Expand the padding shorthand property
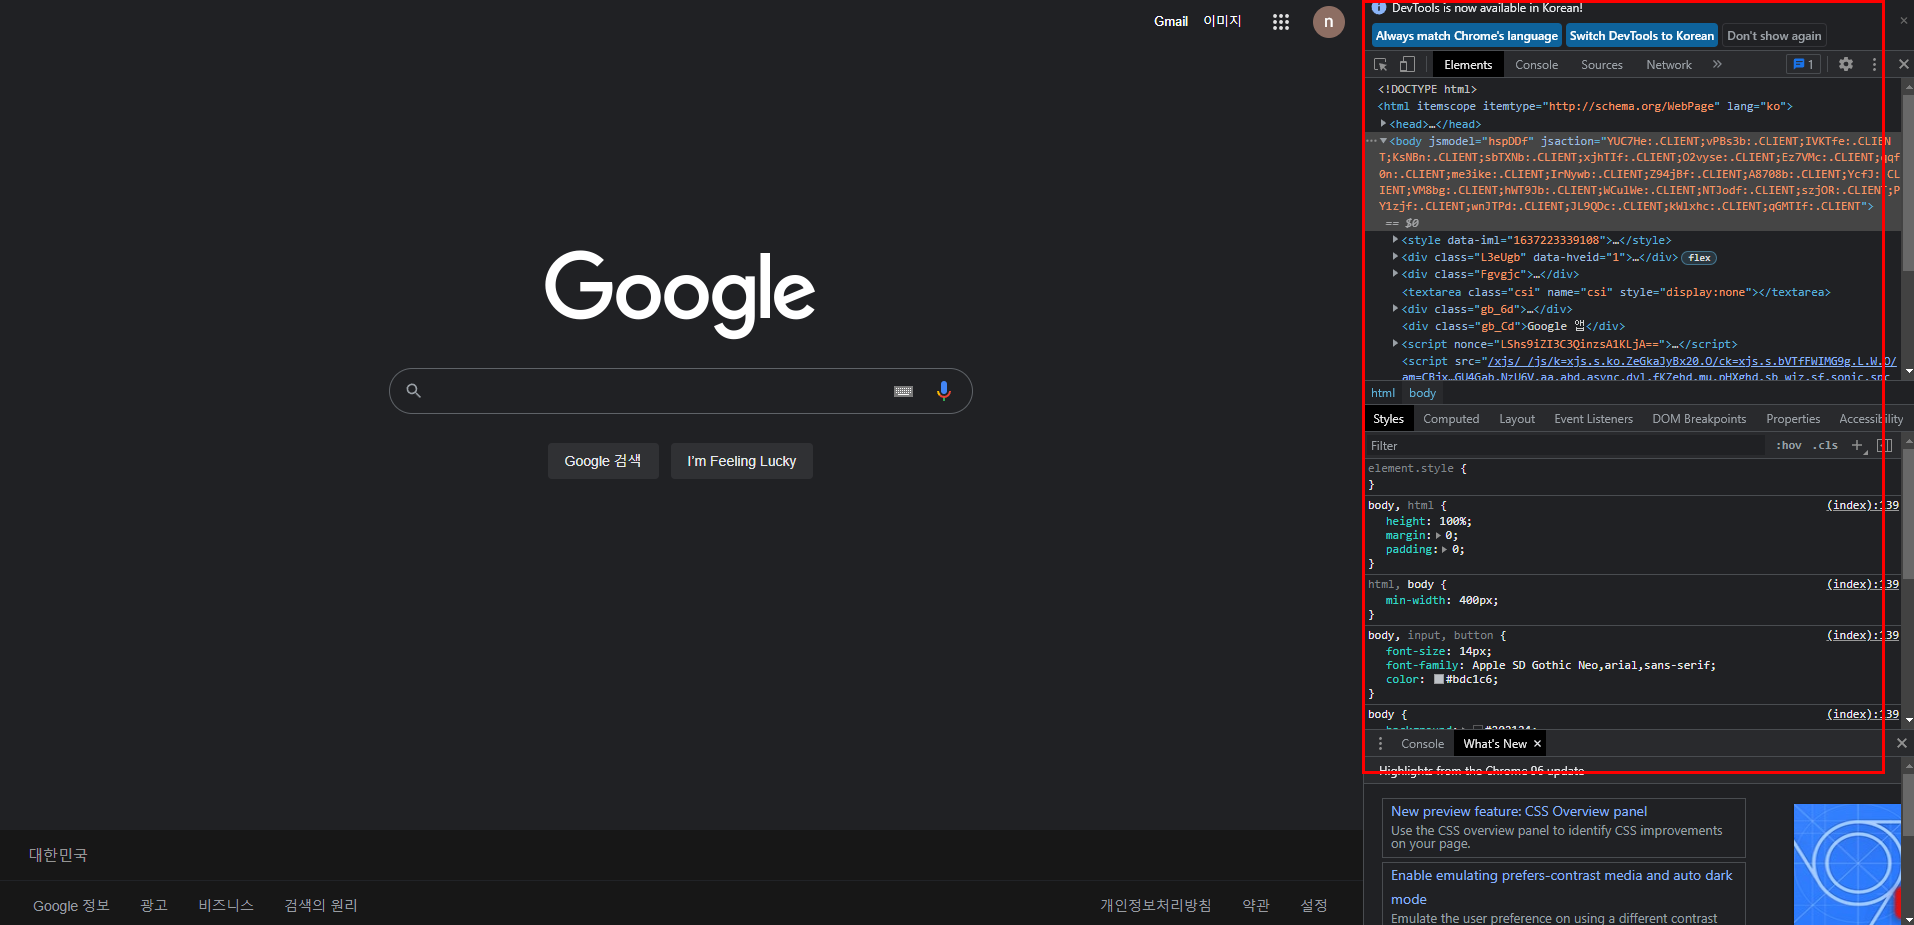This screenshot has width=1914, height=925. tap(1444, 549)
